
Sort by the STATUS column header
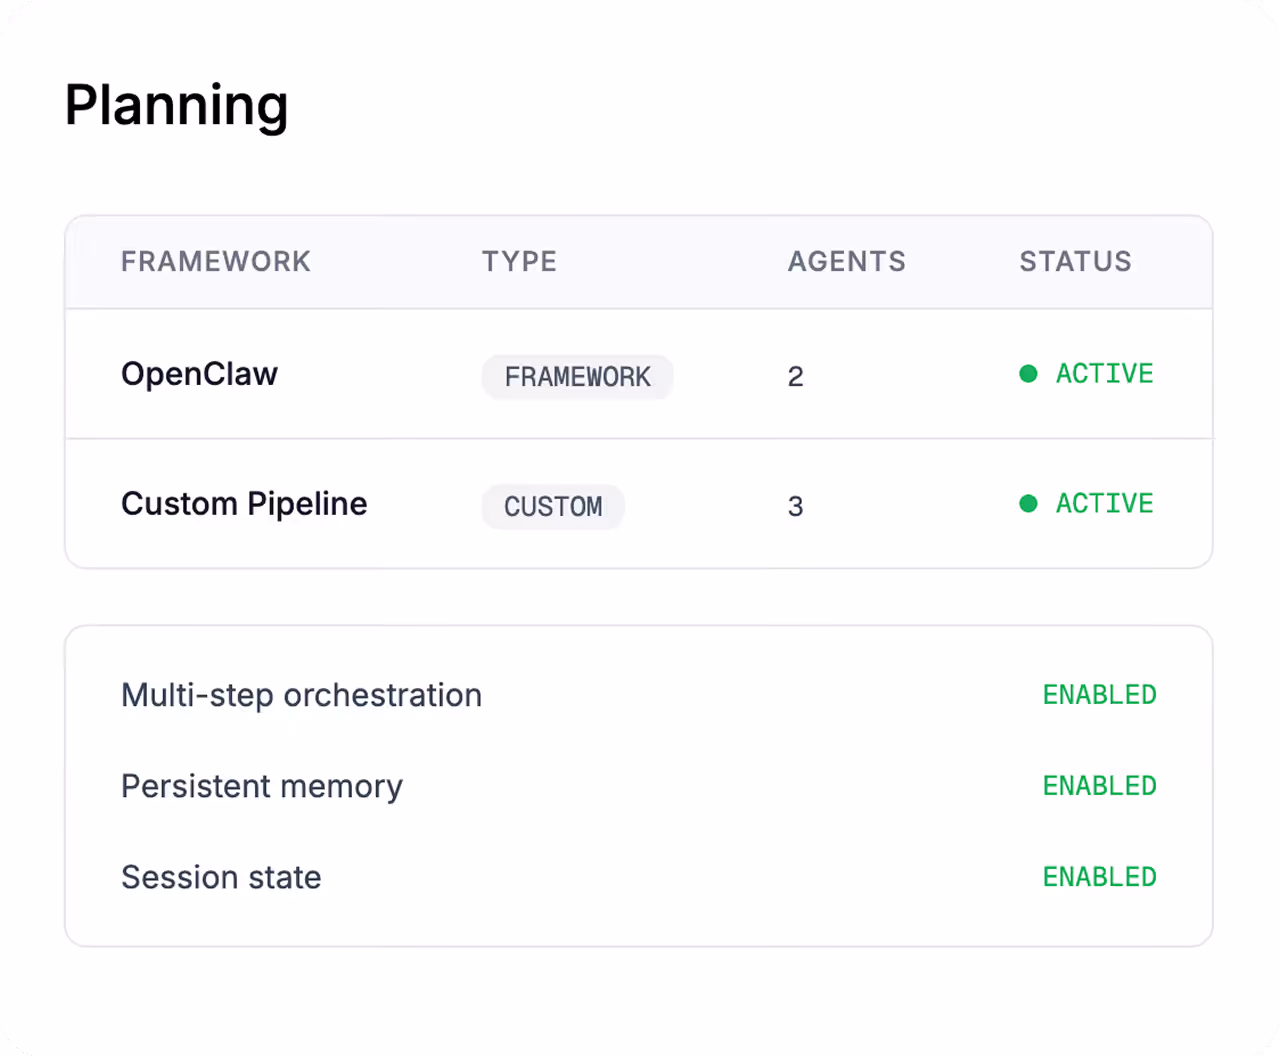(1075, 262)
